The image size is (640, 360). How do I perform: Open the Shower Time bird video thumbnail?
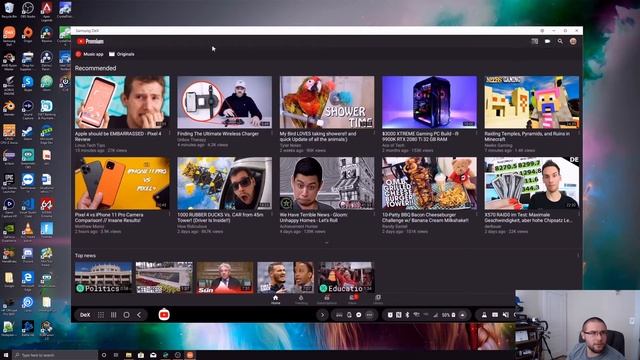coord(327,102)
